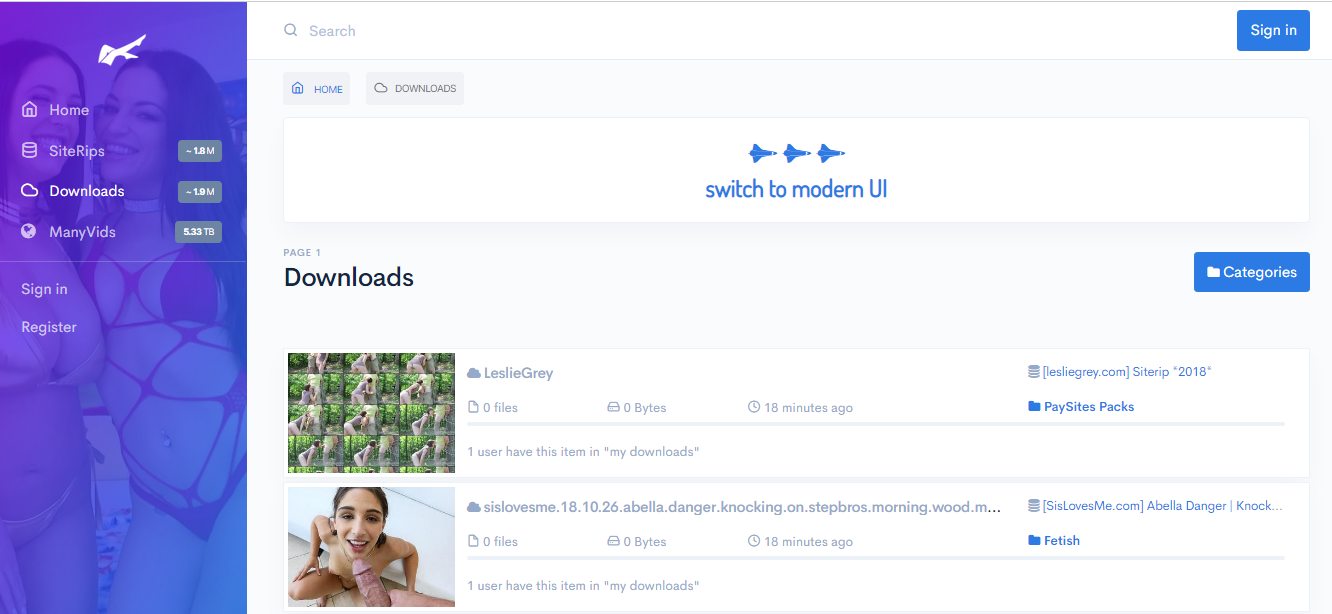Click the switch to modern UI link
This screenshot has width=1332, height=614.
click(x=796, y=189)
